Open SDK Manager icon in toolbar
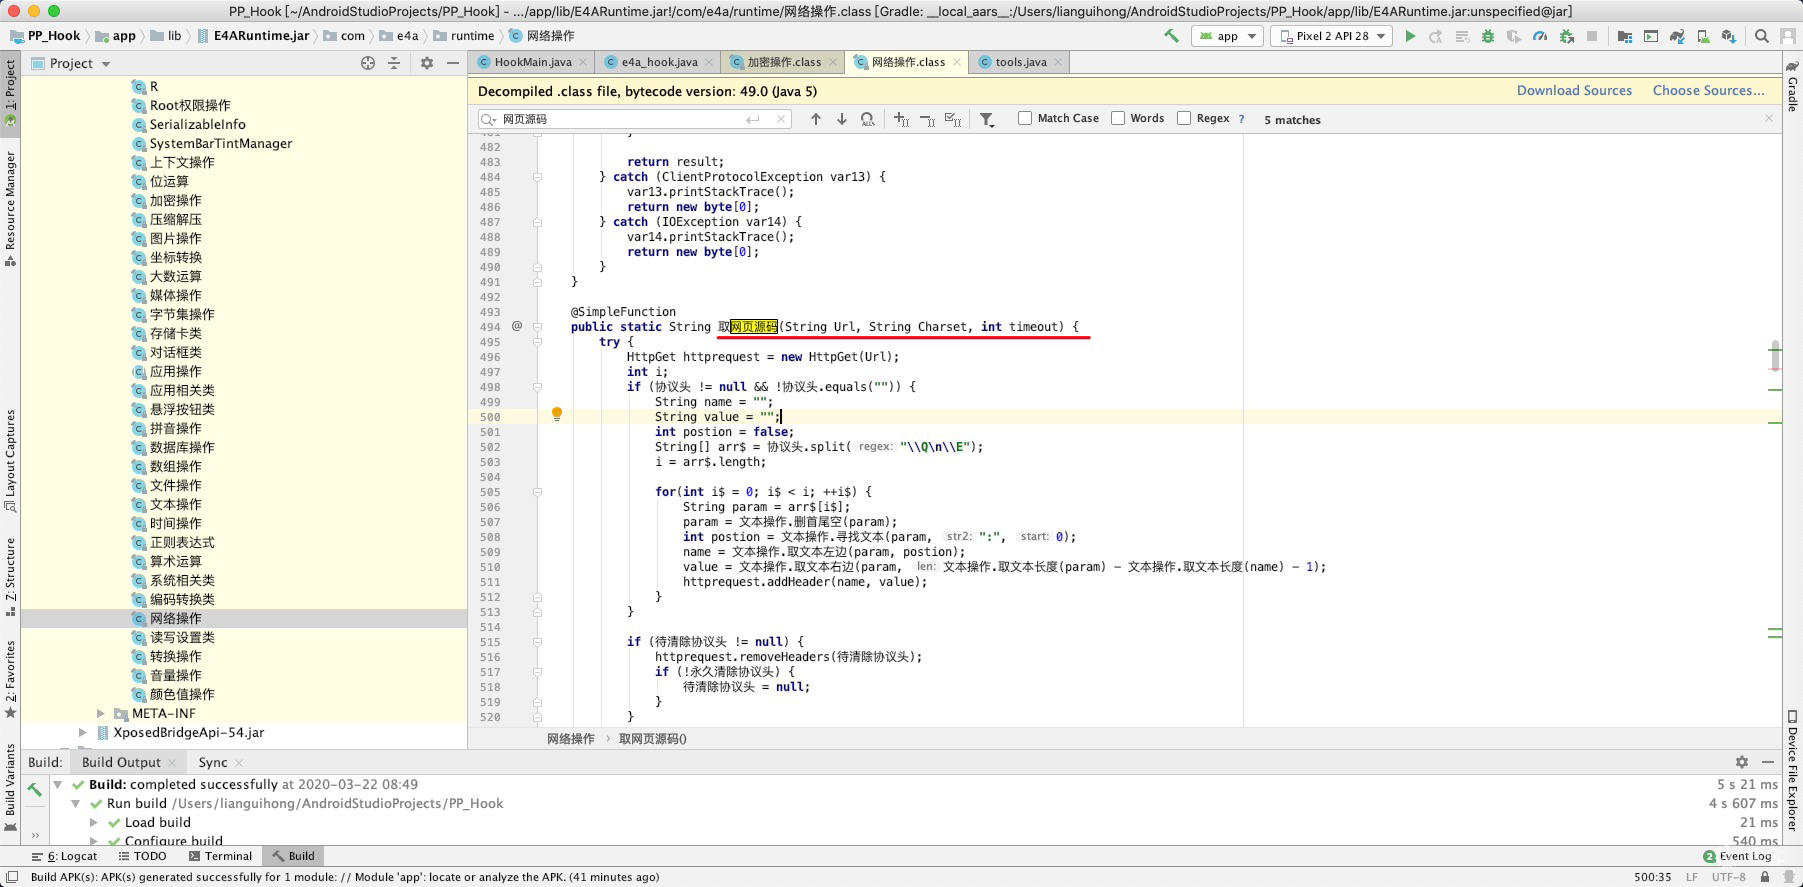 [1729, 36]
